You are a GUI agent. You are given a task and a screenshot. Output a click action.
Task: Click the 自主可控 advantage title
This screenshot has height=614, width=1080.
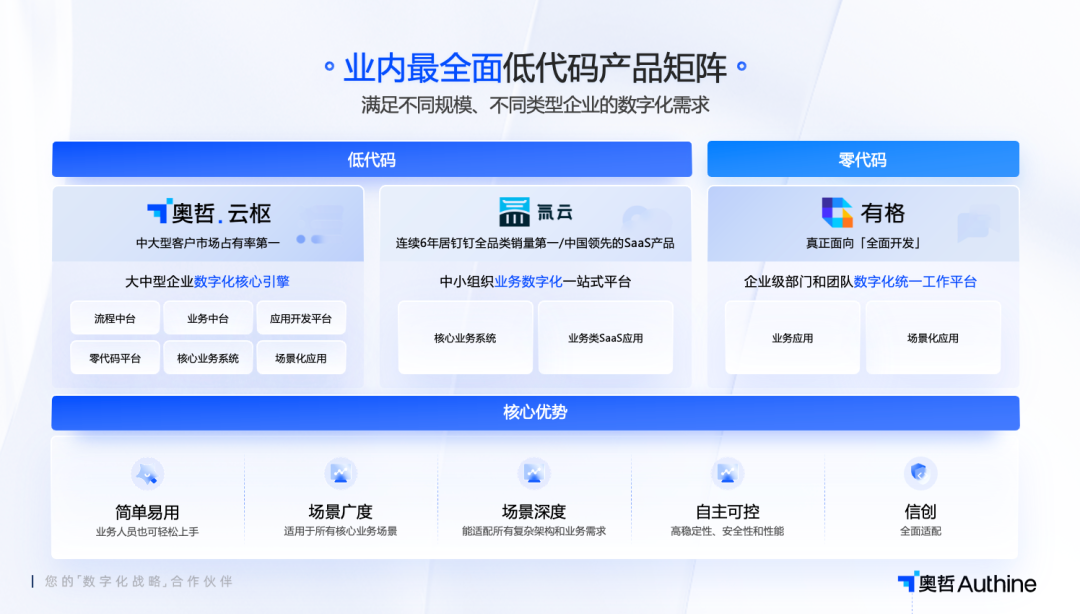(x=727, y=511)
